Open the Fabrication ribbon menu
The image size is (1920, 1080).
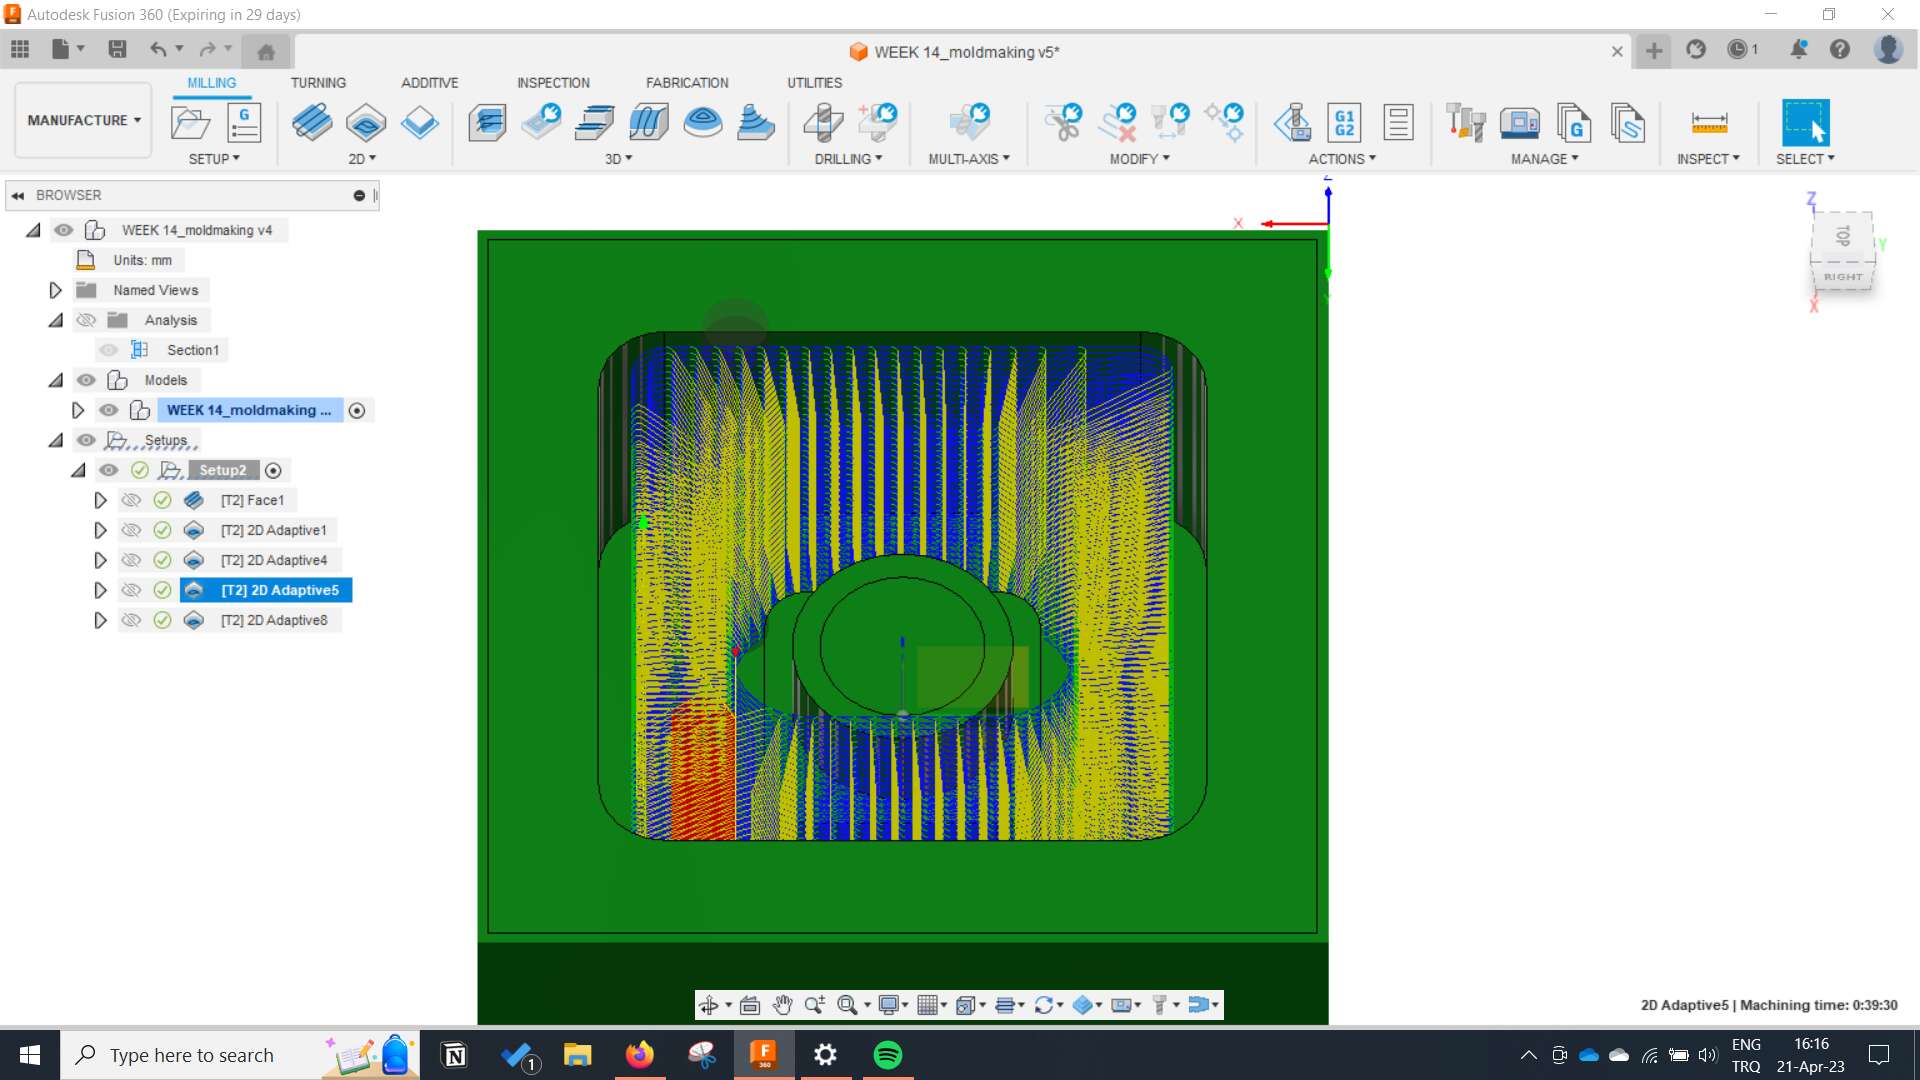688,83
